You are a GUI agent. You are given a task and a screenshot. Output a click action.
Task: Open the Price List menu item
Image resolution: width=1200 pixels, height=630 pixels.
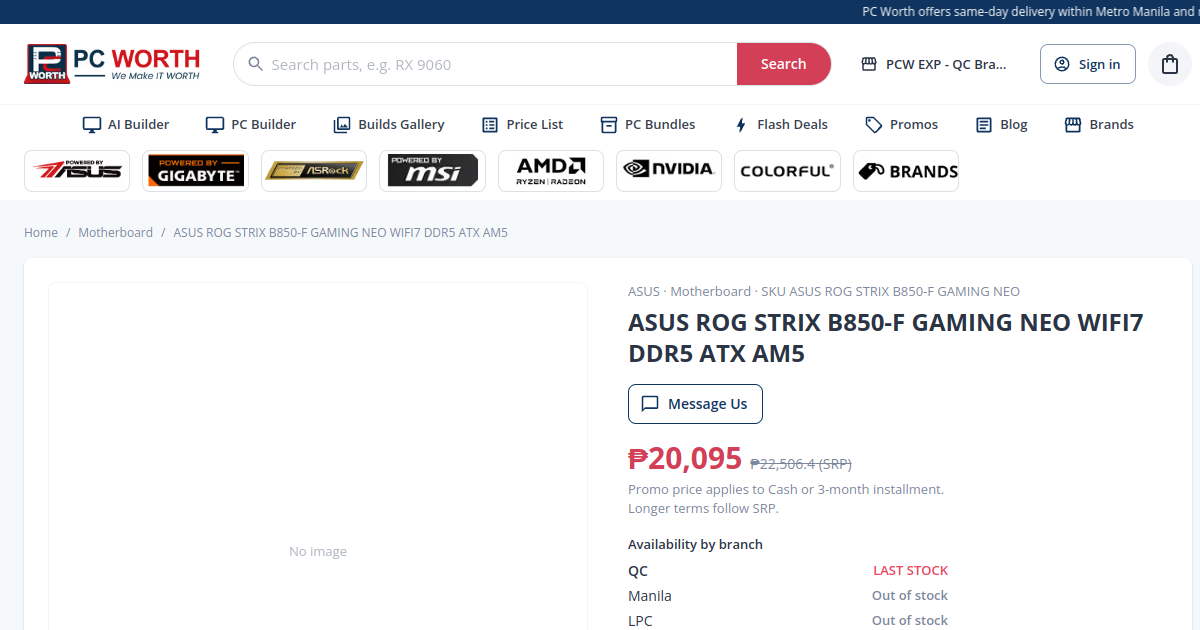[x=522, y=125]
